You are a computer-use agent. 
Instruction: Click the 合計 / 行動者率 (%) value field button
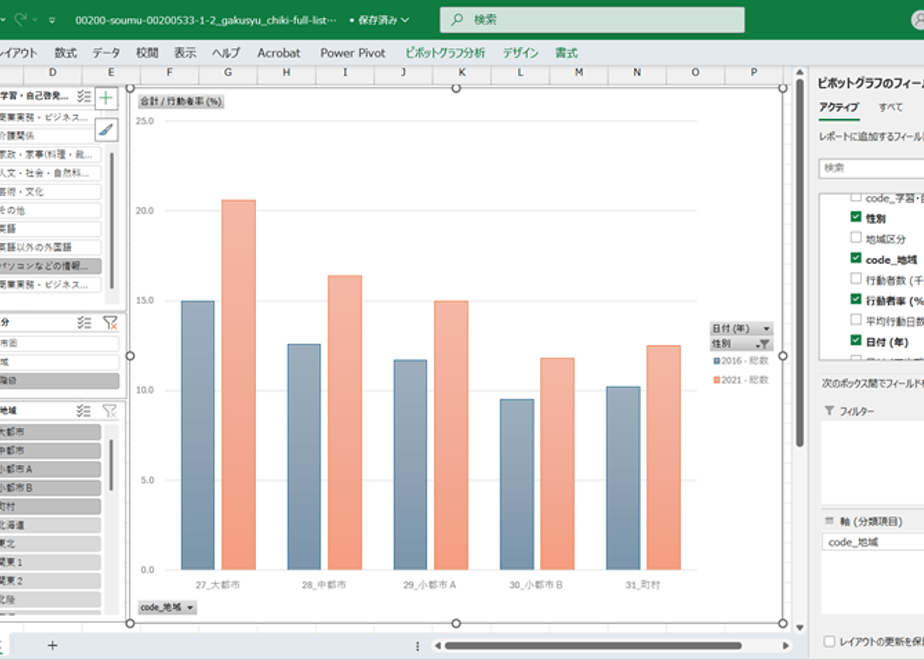pos(181,101)
